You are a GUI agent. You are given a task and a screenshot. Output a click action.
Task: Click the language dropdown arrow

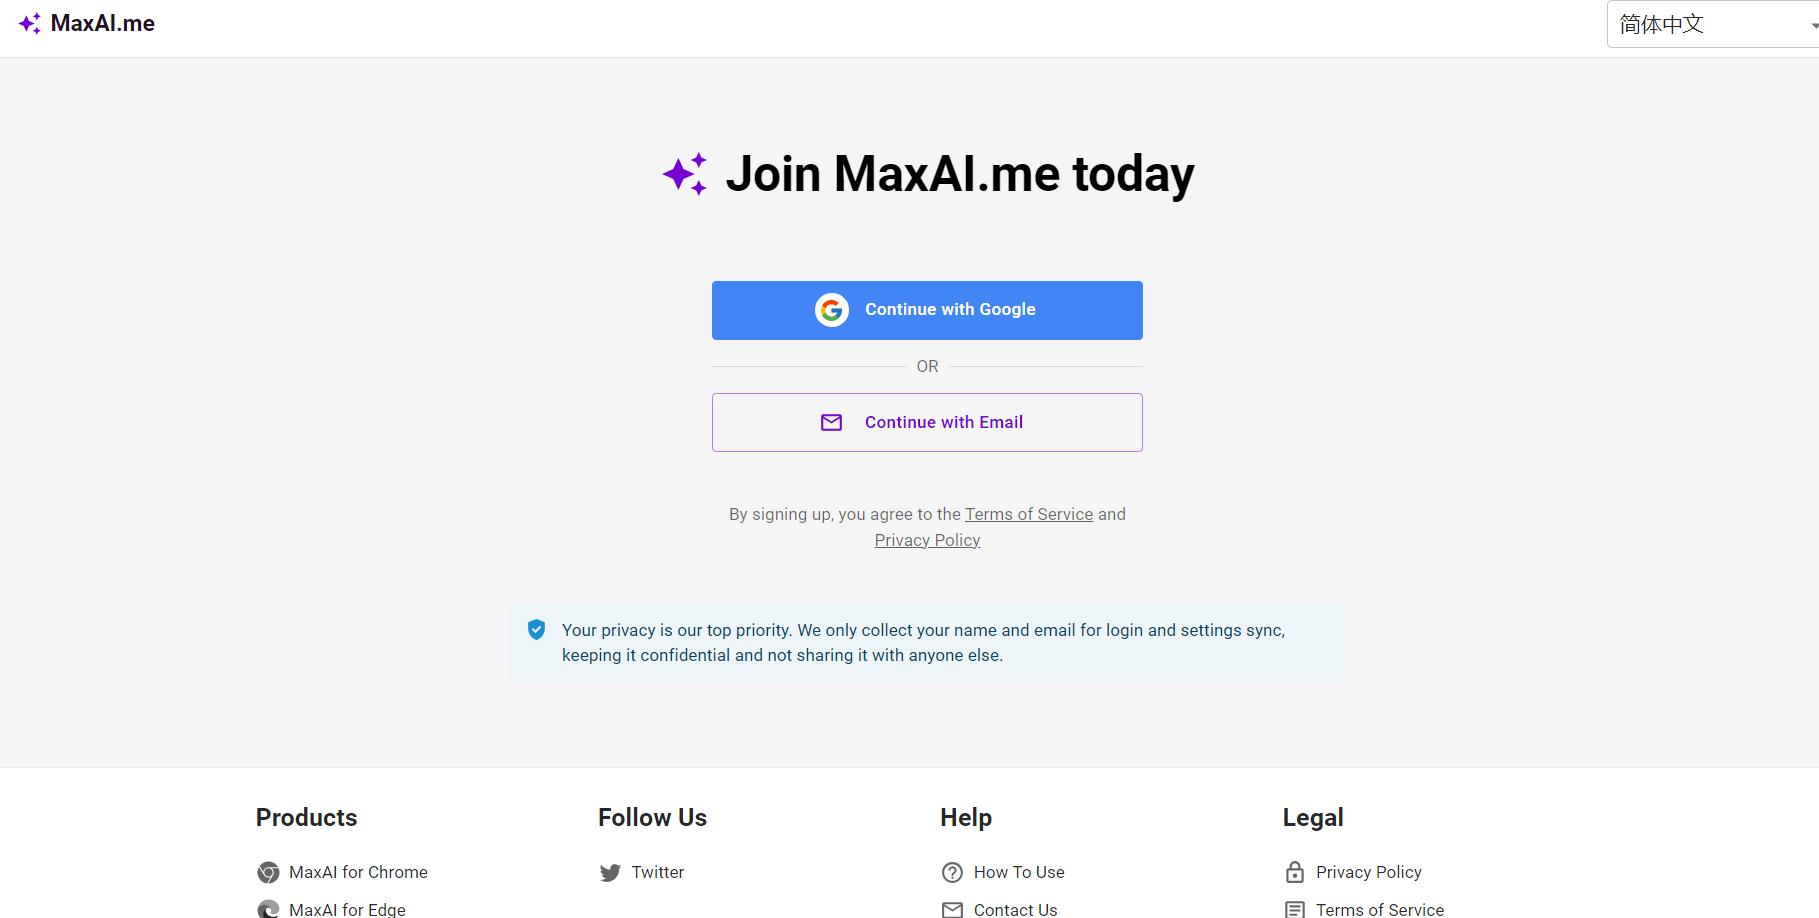(x=1813, y=25)
